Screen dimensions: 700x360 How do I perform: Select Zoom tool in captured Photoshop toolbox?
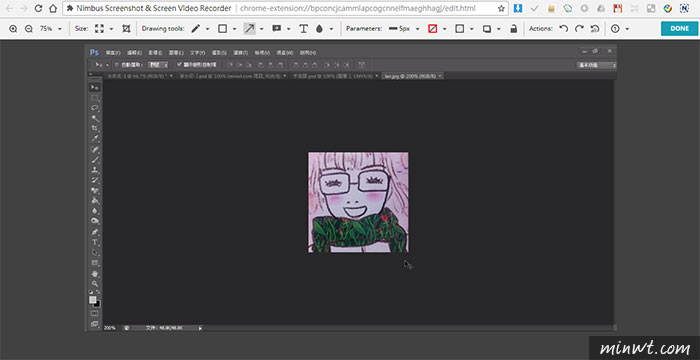(x=95, y=284)
